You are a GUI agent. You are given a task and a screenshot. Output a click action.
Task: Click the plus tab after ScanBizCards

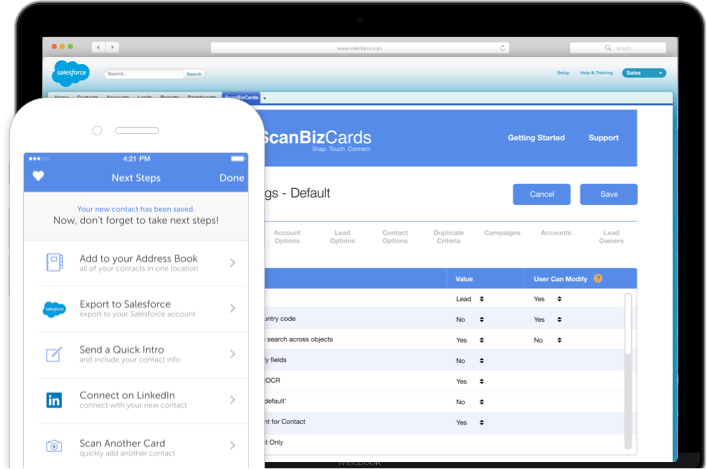tap(265, 98)
